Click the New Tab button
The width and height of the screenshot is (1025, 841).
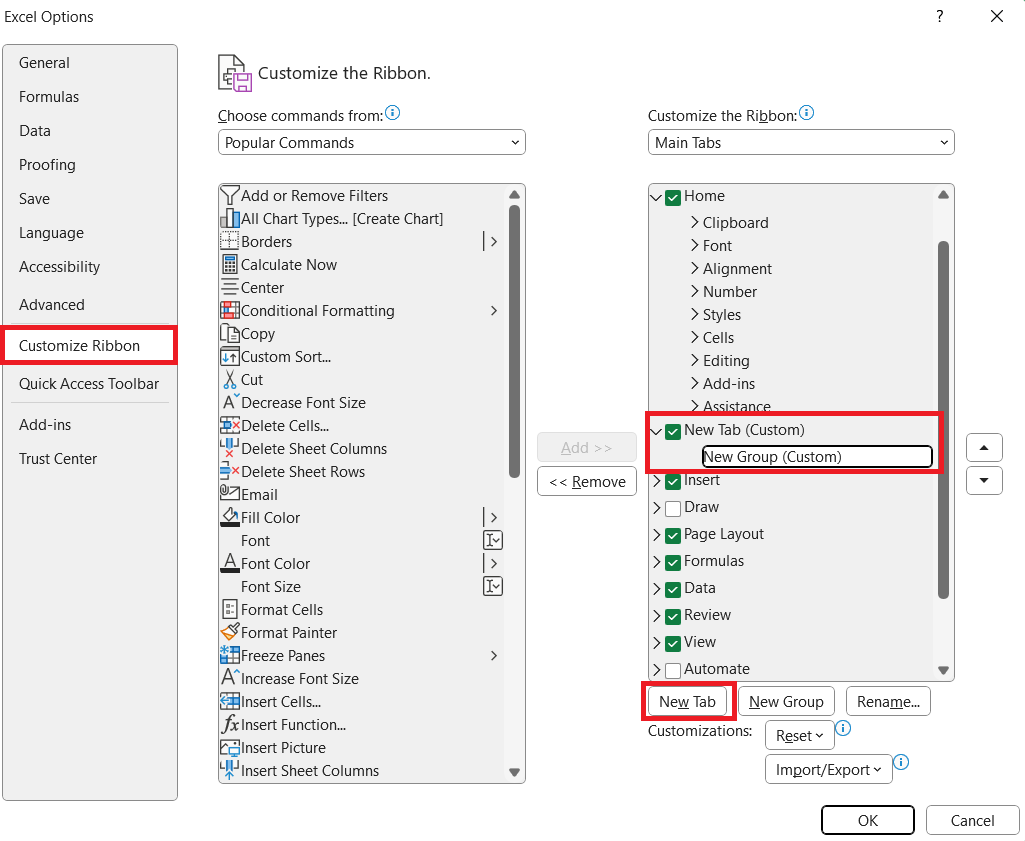pyautogui.click(x=687, y=702)
